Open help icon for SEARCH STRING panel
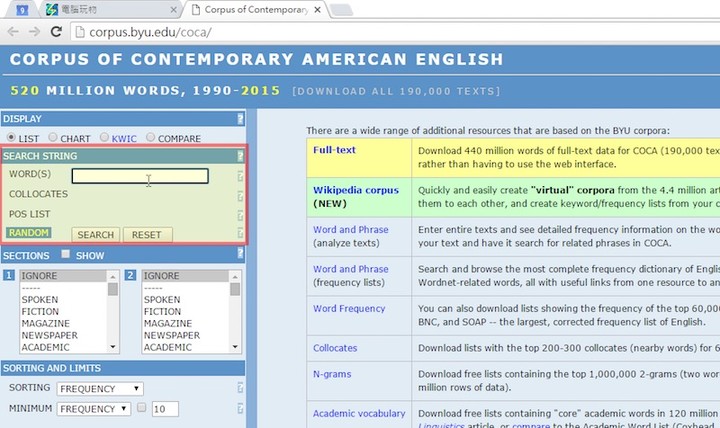The height and width of the screenshot is (428, 720). (240, 156)
